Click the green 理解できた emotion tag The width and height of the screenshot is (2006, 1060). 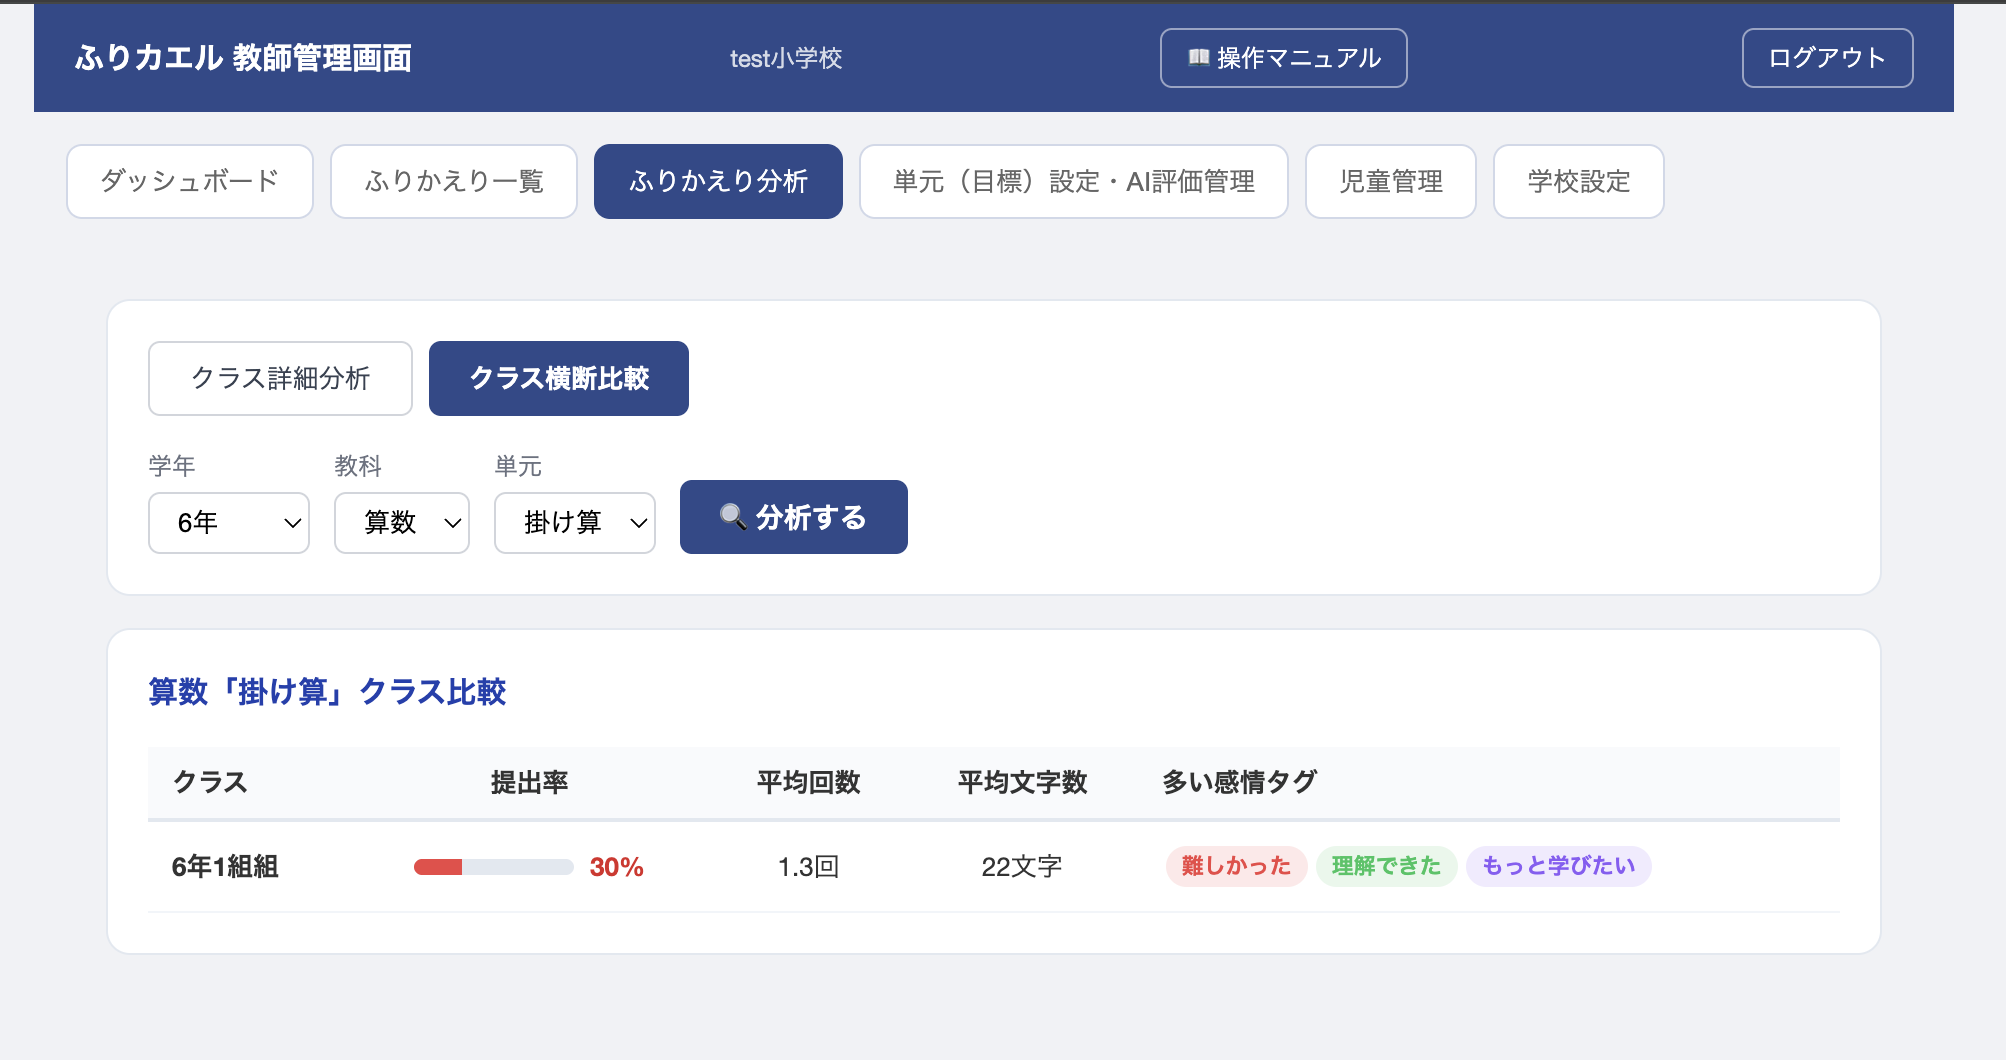(x=1386, y=866)
